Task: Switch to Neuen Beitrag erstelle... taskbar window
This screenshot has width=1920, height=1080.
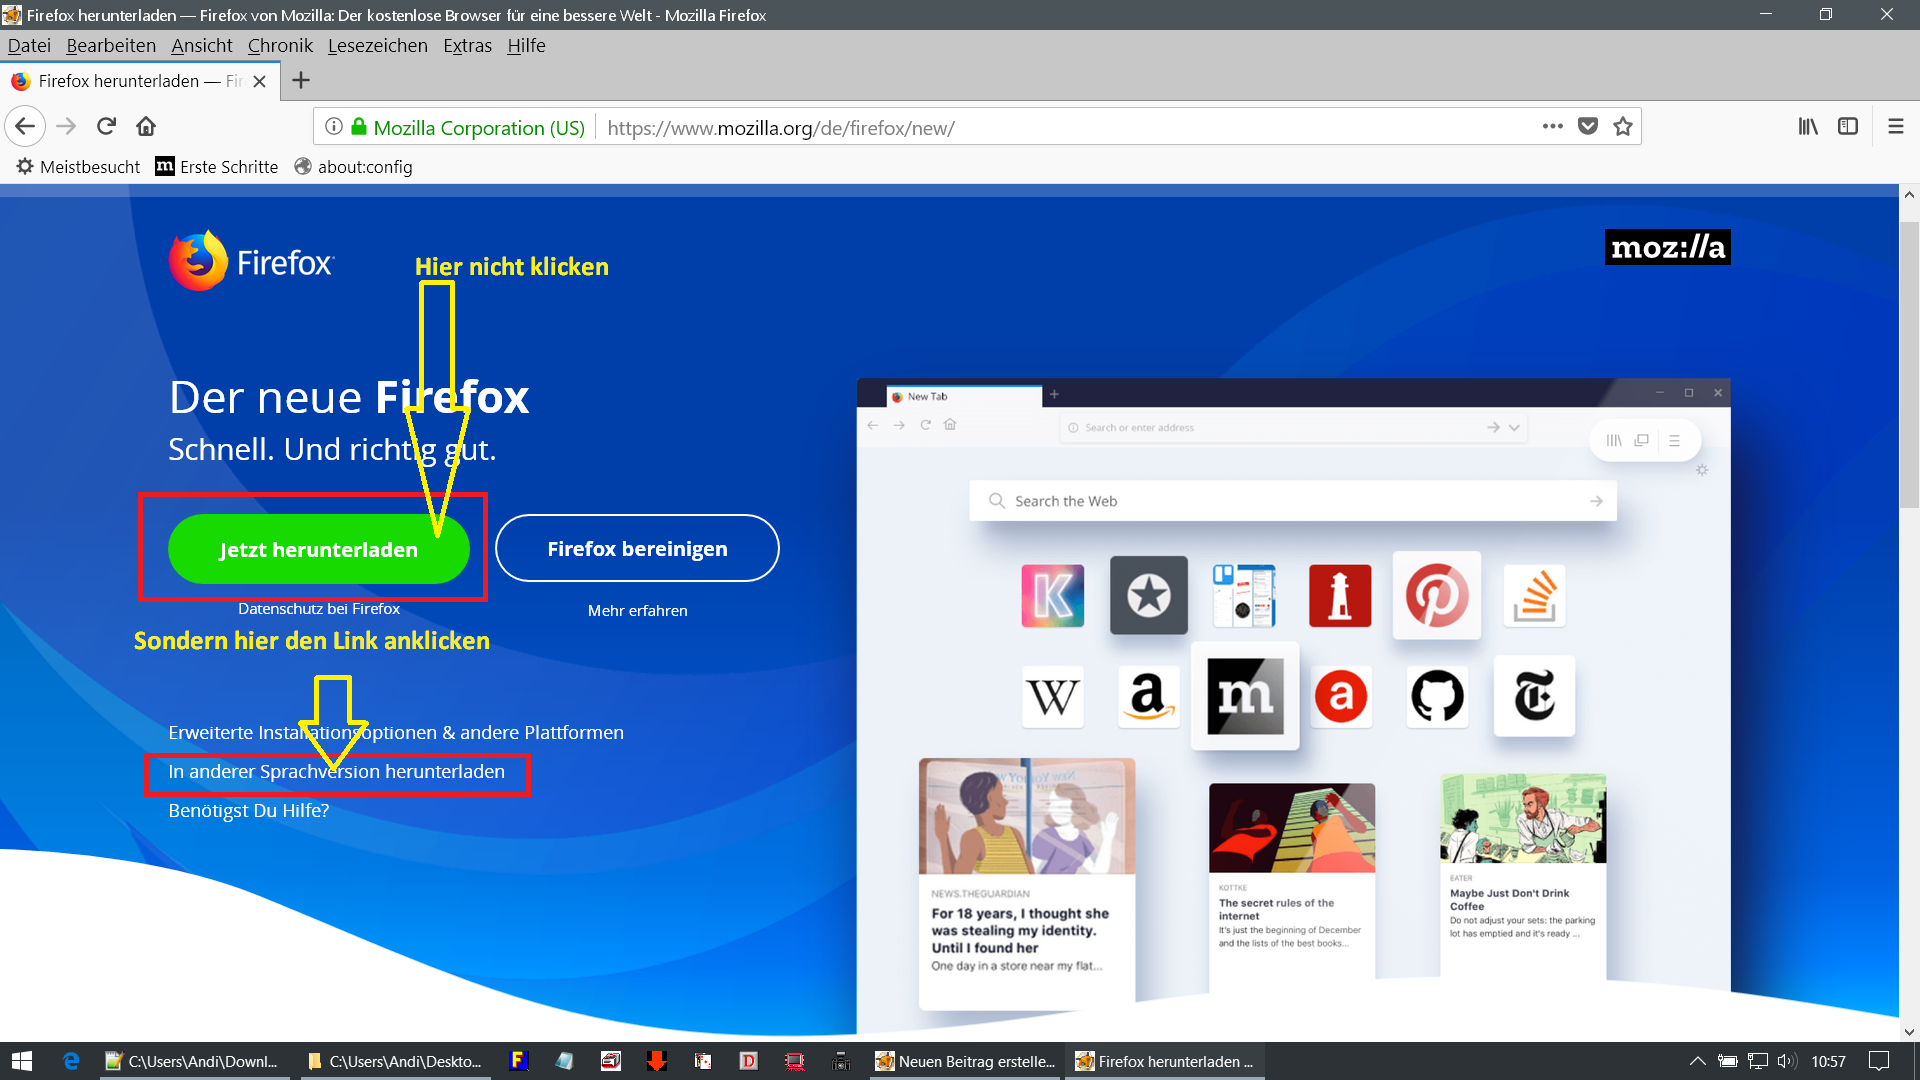Action: (x=964, y=1061)
